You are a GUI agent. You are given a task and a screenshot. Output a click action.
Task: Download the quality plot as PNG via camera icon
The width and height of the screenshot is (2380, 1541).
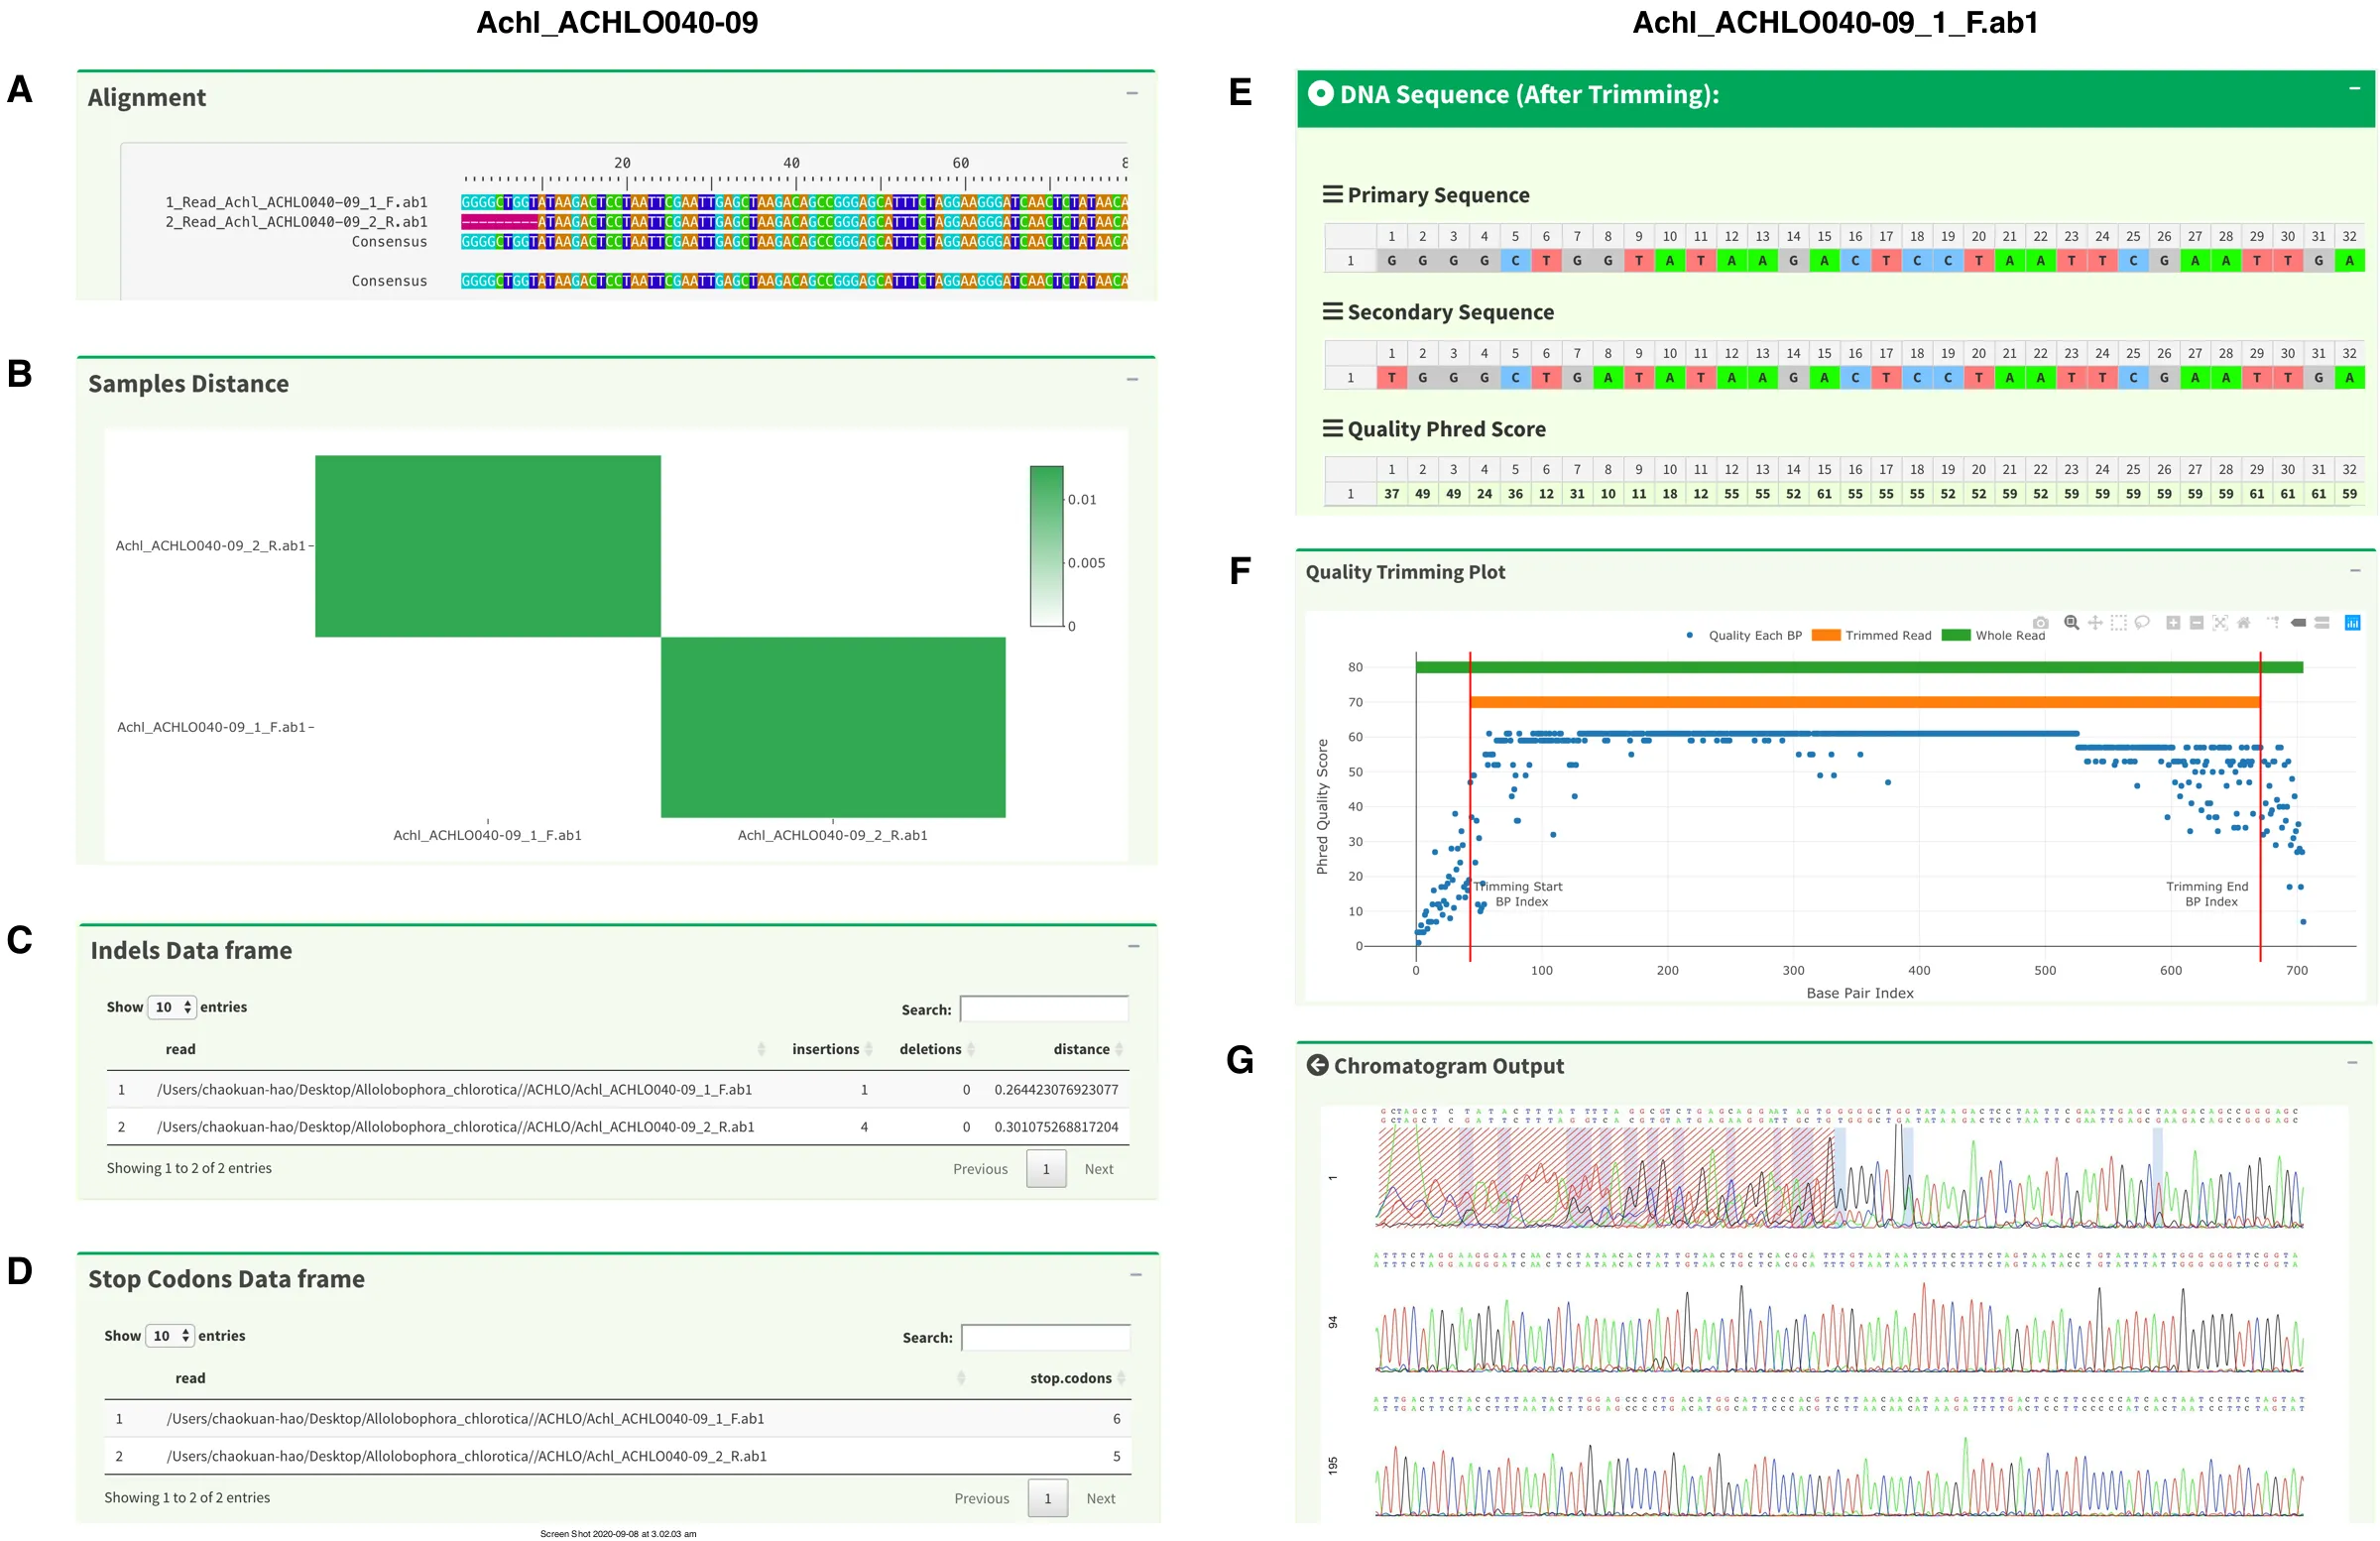tap(2042, 623)
